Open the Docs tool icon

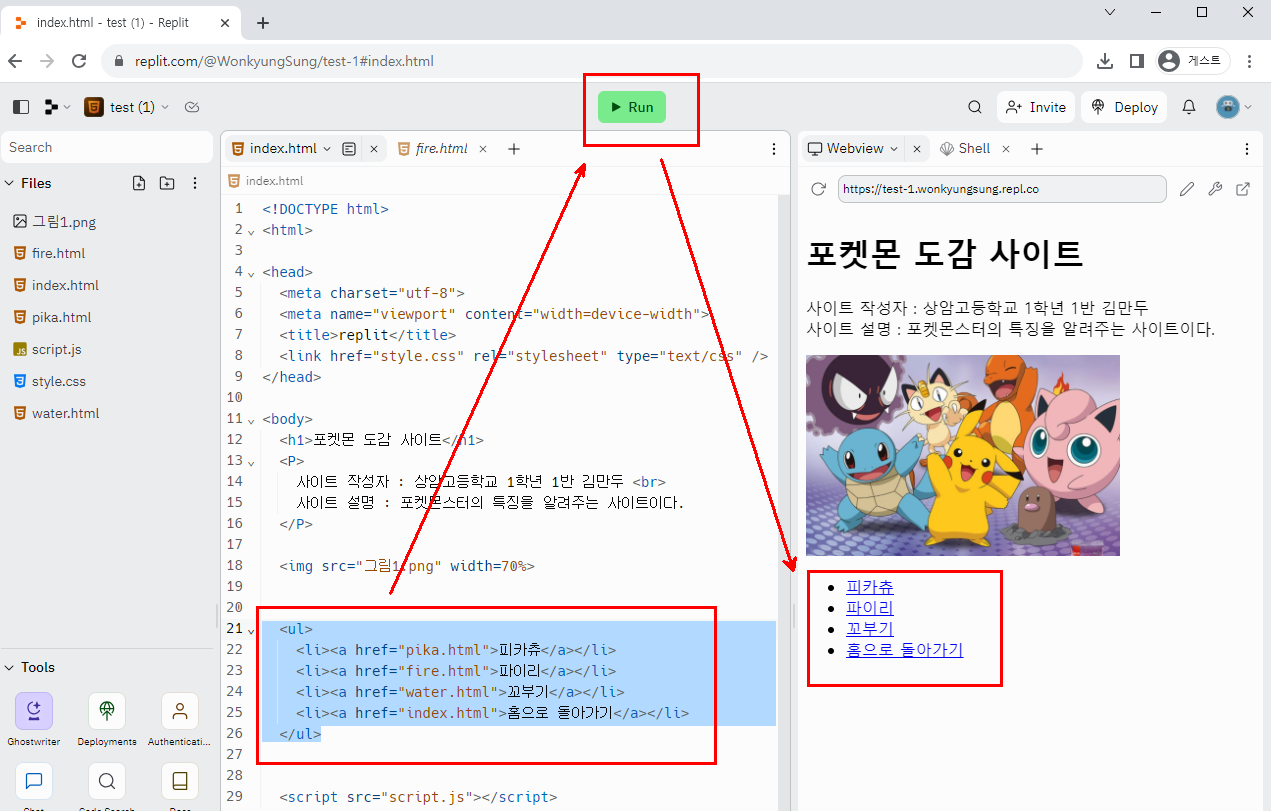click(180, 781)
